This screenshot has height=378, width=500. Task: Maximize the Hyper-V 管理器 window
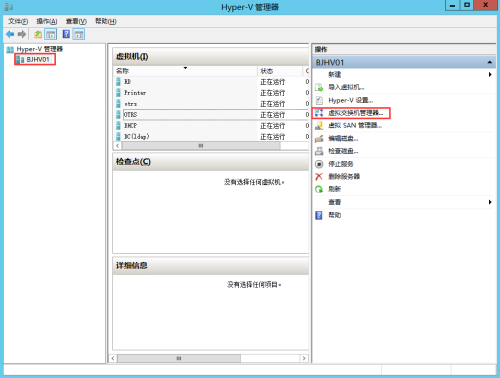(467, 5)
